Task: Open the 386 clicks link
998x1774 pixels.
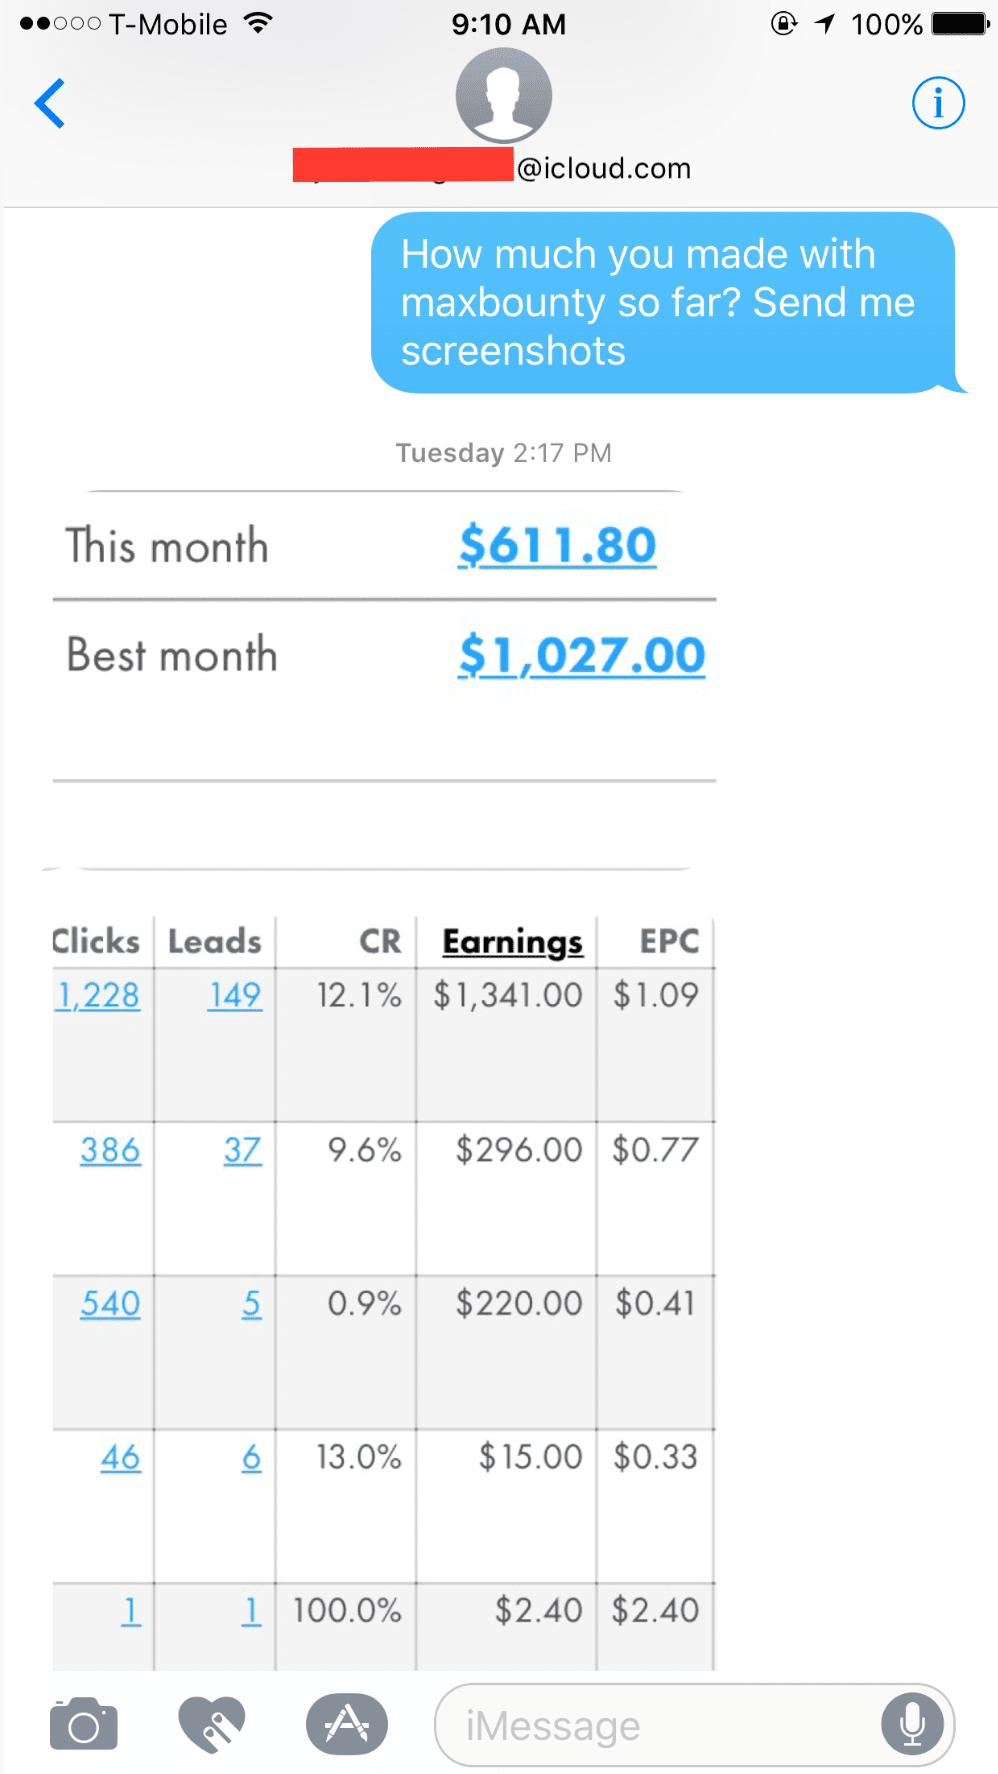Action: pyautogui.click(x=110, y=1150)
